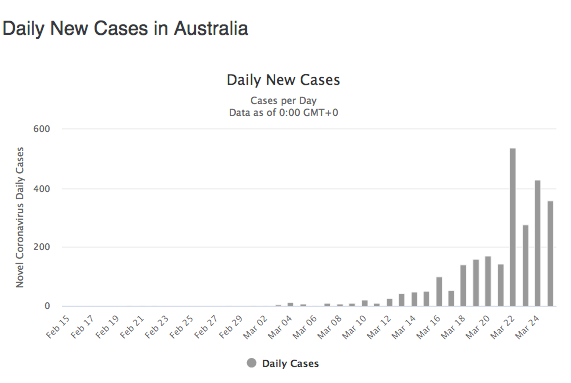The height and width of the screenshot is (383, 571).
Task: Click the Mar 21 bar
Action: 501,285
